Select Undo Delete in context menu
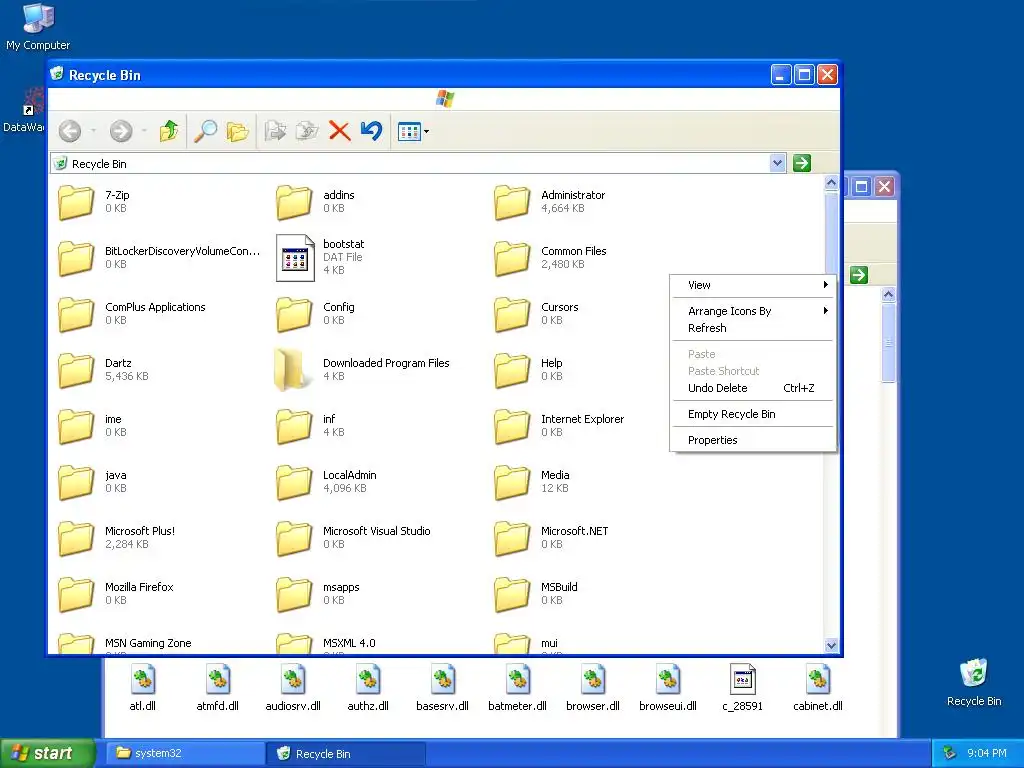The height and width of the screenshot is (768, 1024). pyautogui.click(x=753, y=388)
